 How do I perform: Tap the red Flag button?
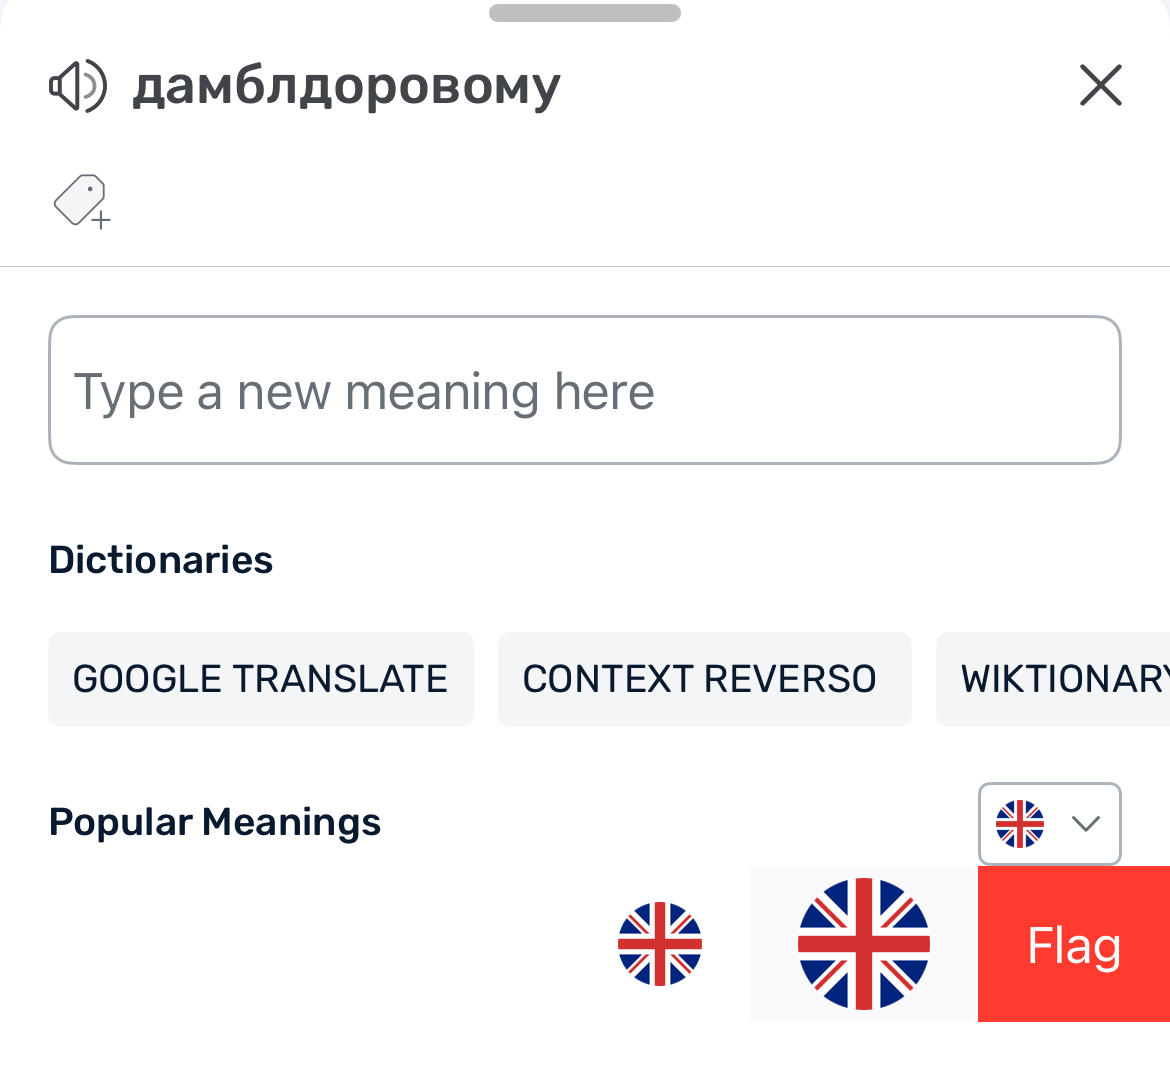[1074, 944]
